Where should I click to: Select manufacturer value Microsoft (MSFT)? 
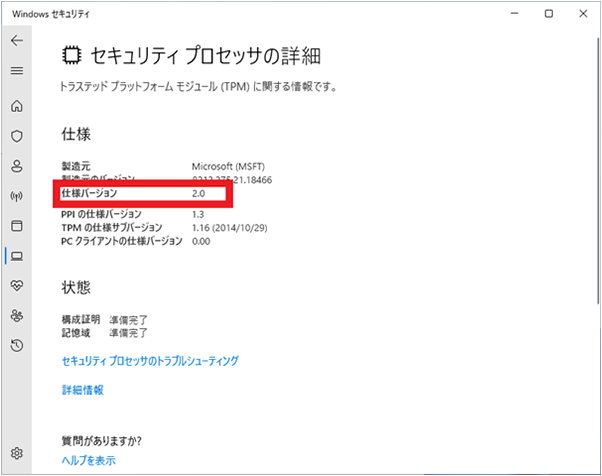click(228, 167)
